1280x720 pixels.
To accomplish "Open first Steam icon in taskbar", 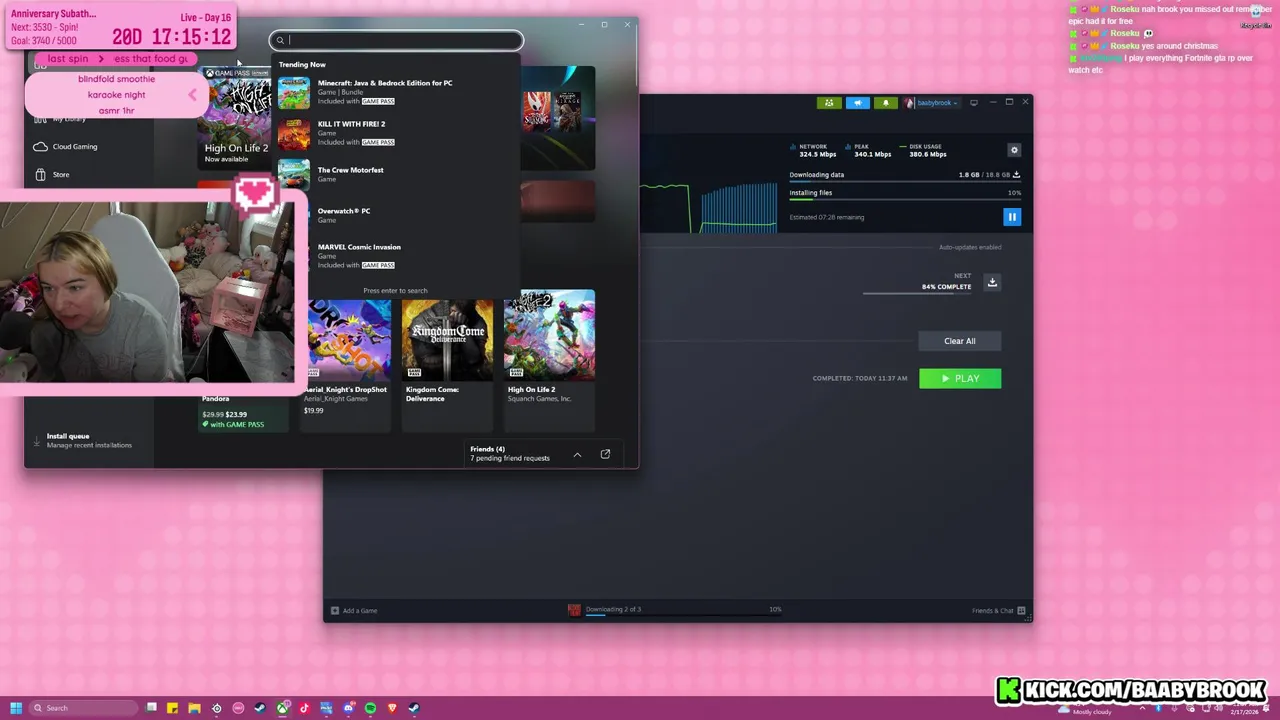I will click(260, 708).
